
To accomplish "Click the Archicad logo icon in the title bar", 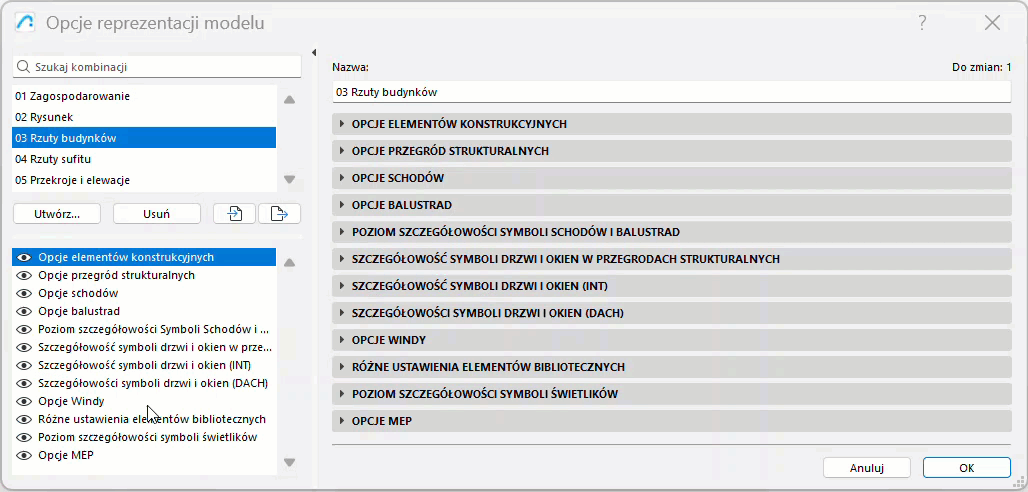I will coord(25,23).
